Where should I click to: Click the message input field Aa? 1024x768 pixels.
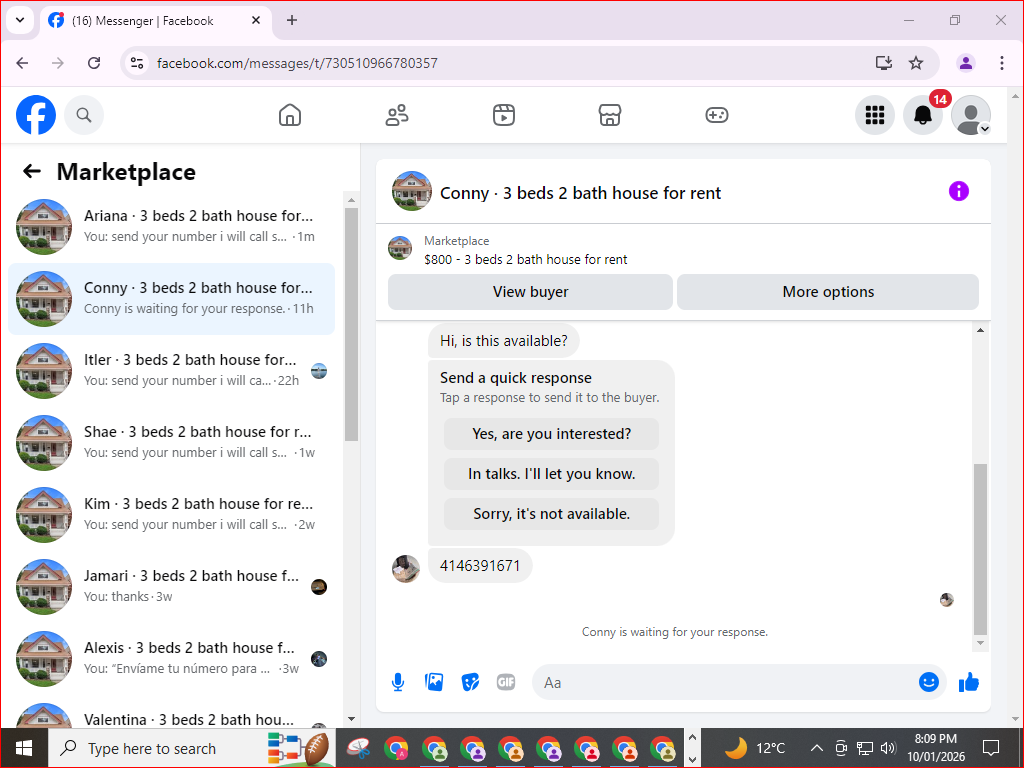pos(725,682)
